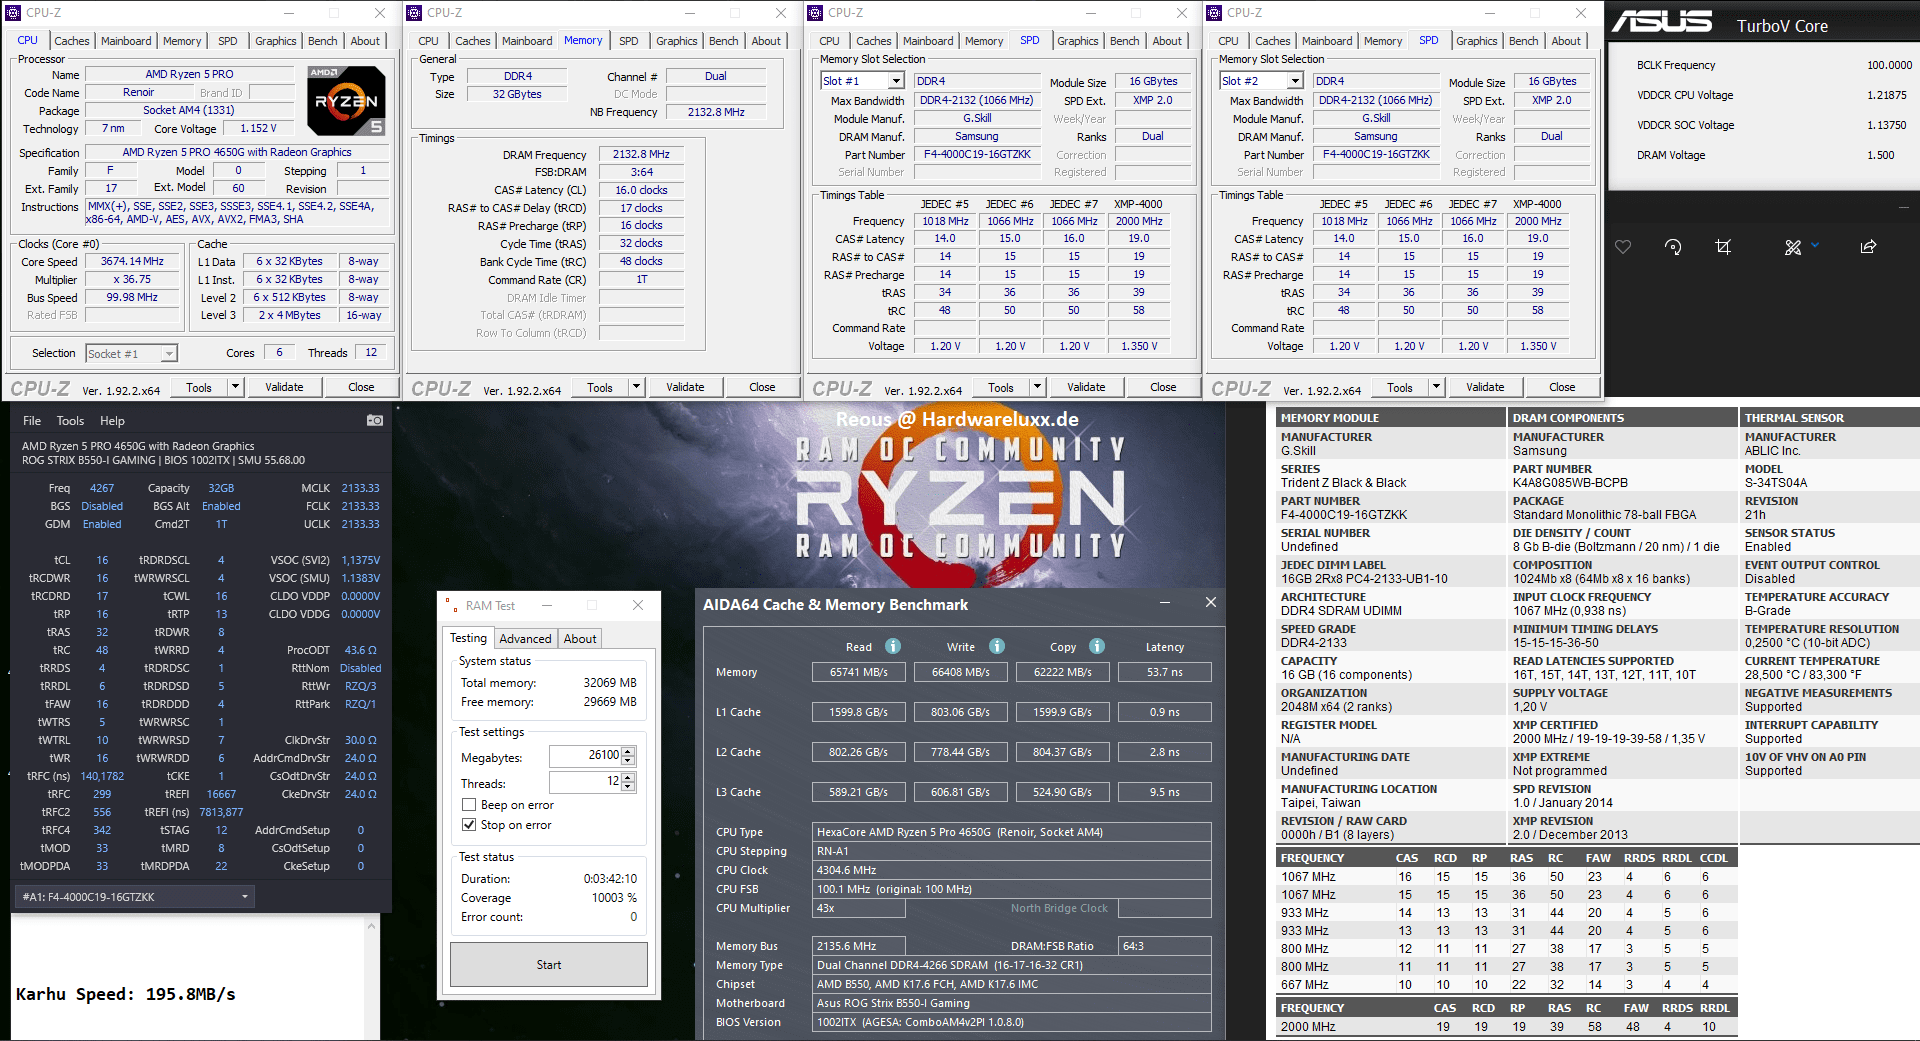The width and height of the screenshot is (1920, 1041).
Task: Click the Slot #1 CPU-Z window's title icon
Action: coord(816,13)
